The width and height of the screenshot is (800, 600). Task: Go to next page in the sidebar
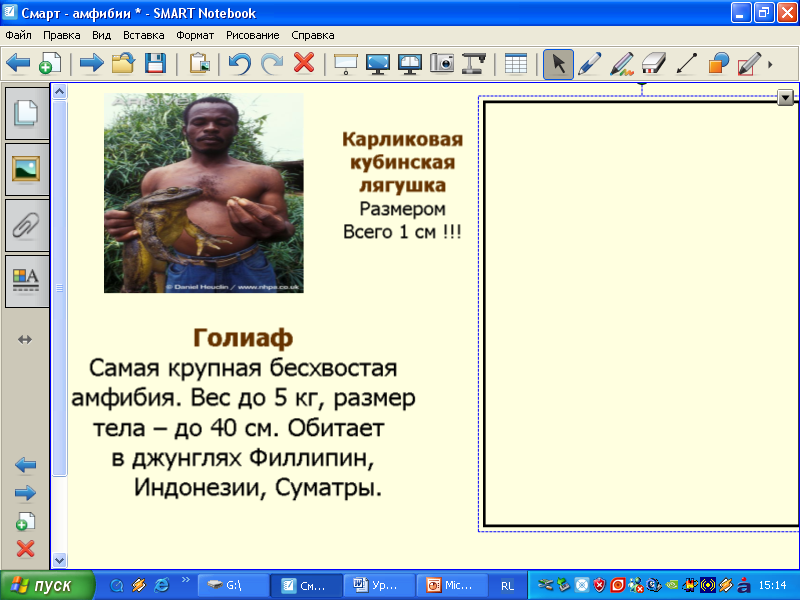point(26,493)
